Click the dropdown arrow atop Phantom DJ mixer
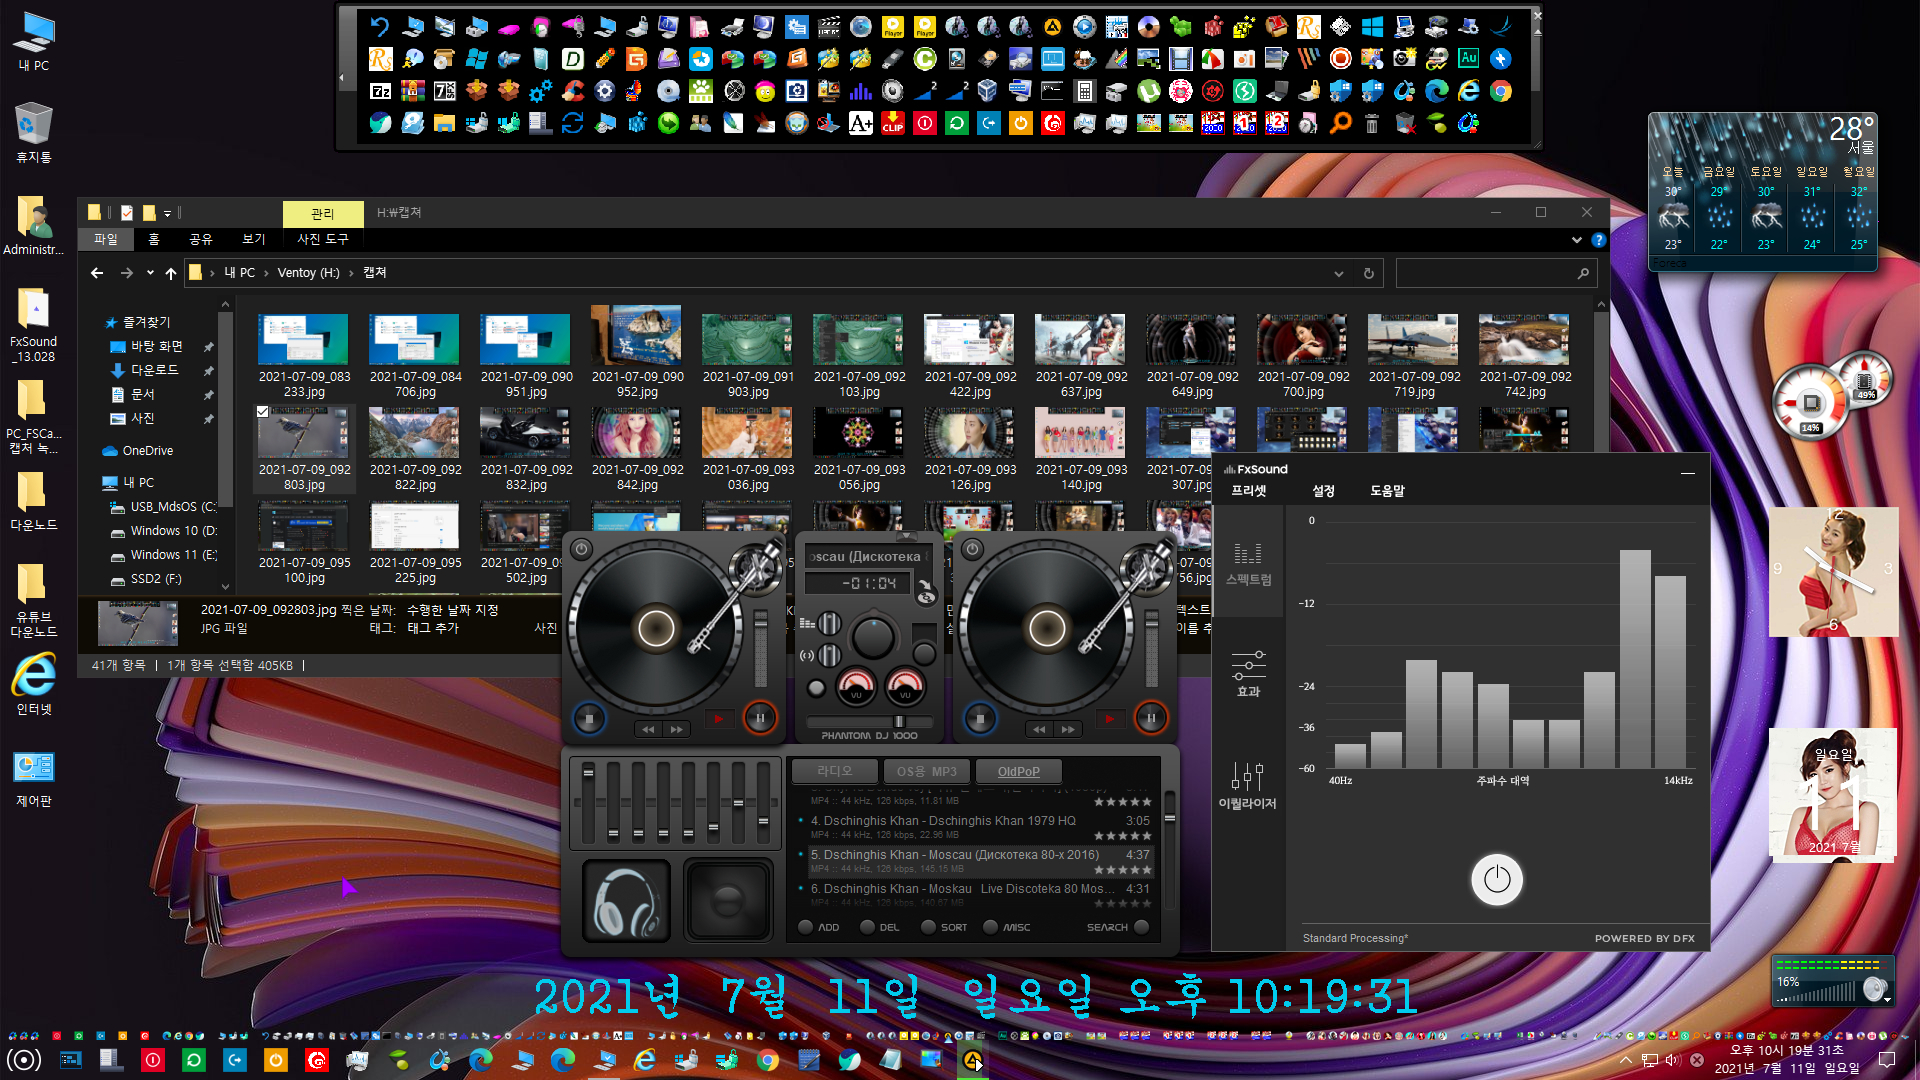The height and width of the screenshot is (1080, 1920). (x=906, y=537)
